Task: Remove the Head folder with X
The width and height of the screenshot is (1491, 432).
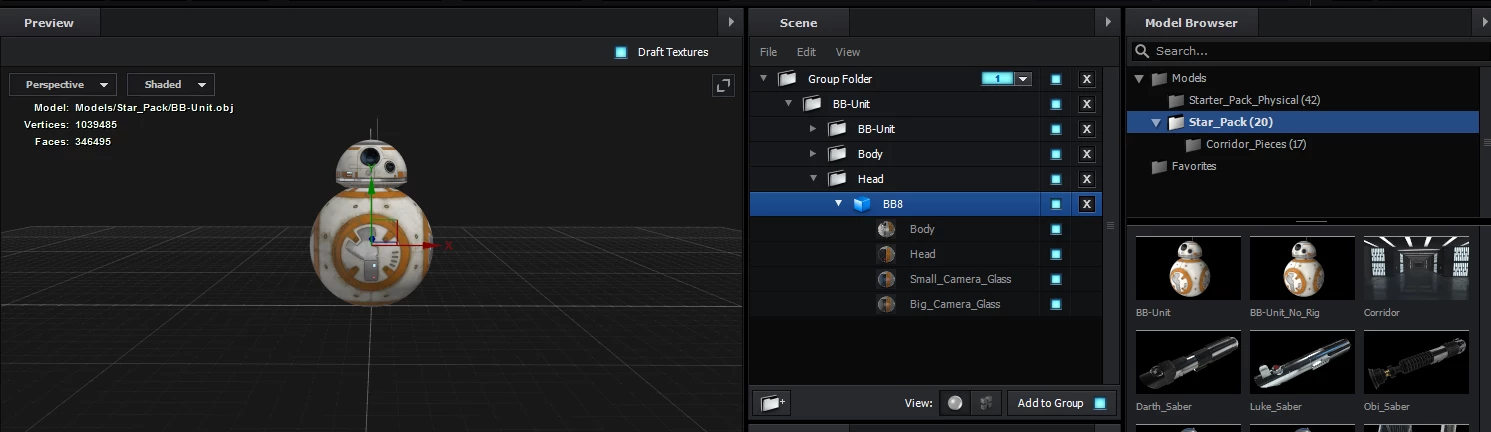Action: 1087,179
